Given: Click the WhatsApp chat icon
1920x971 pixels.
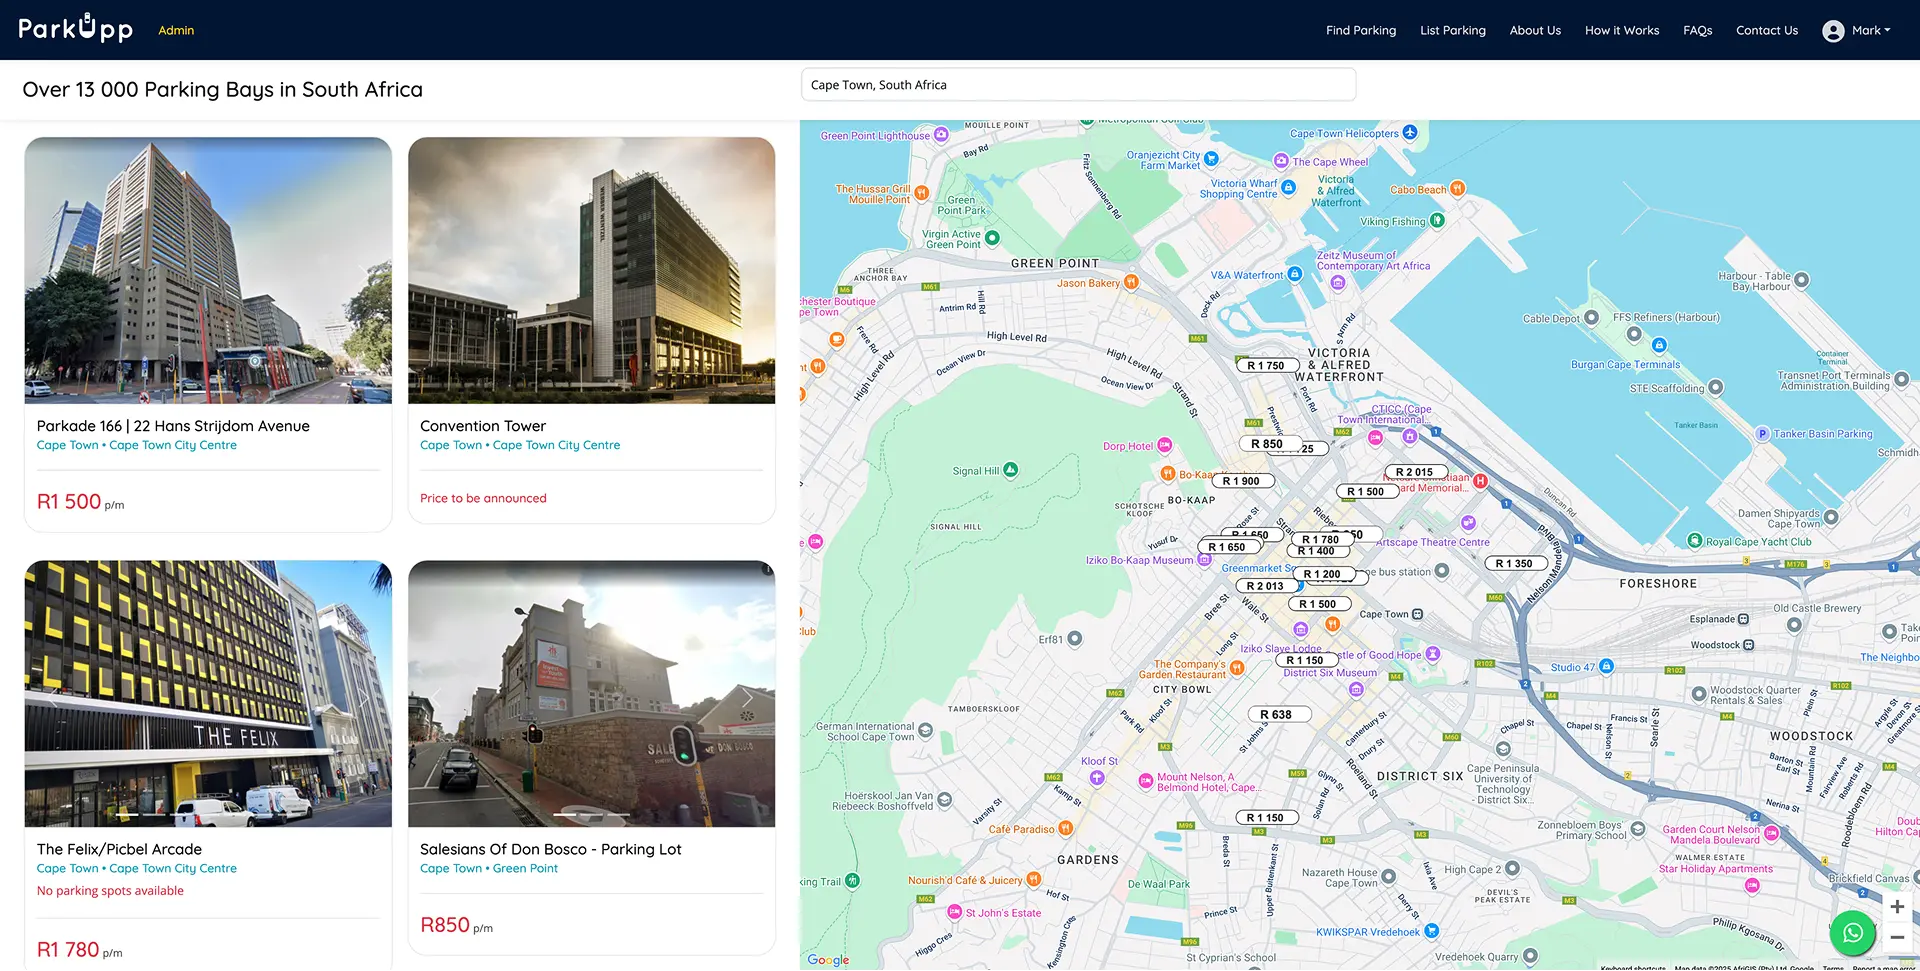Looking at the screenshot, I should point(1852,932).
